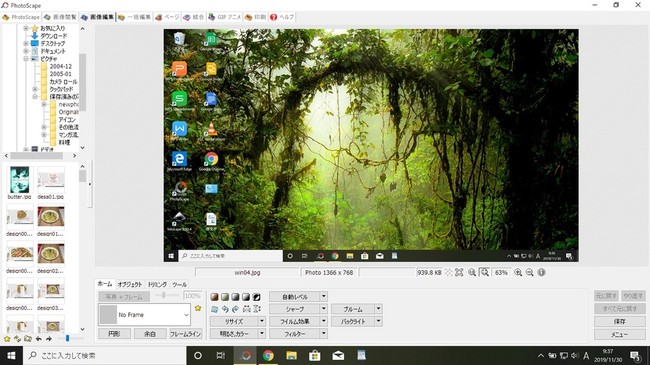Switch to the 画像閲覧 tab
The height and width of the screenshot is (365, 650).
61,17
